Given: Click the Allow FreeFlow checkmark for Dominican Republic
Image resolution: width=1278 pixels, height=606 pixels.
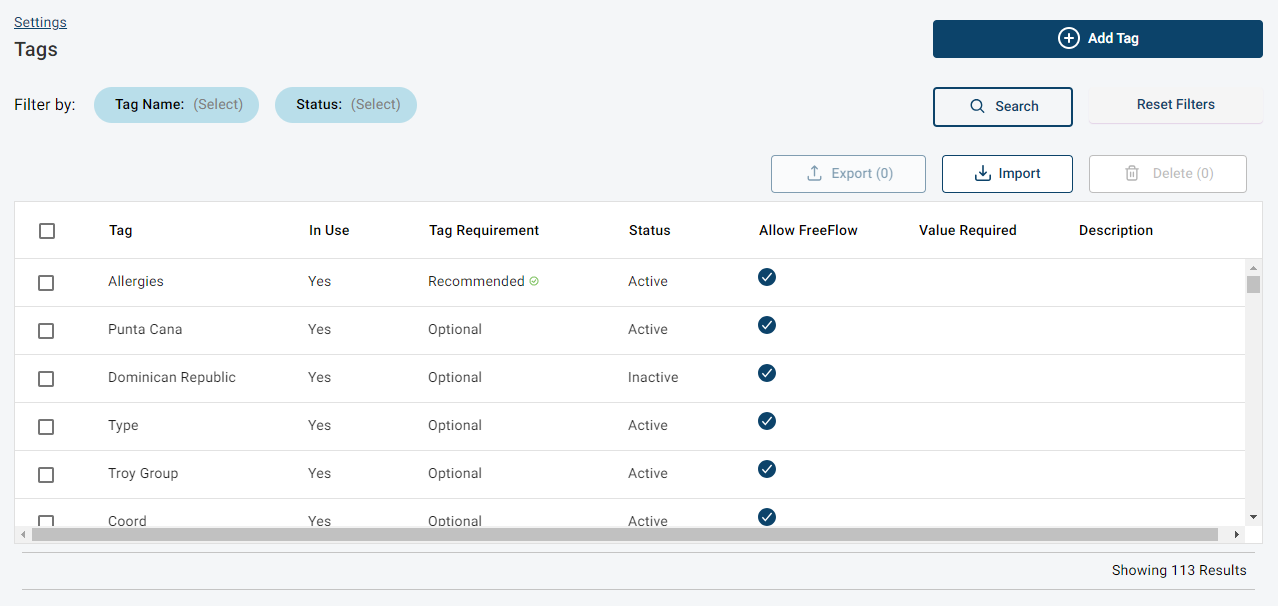Looking at the screenshot, I should pos(767,373).
